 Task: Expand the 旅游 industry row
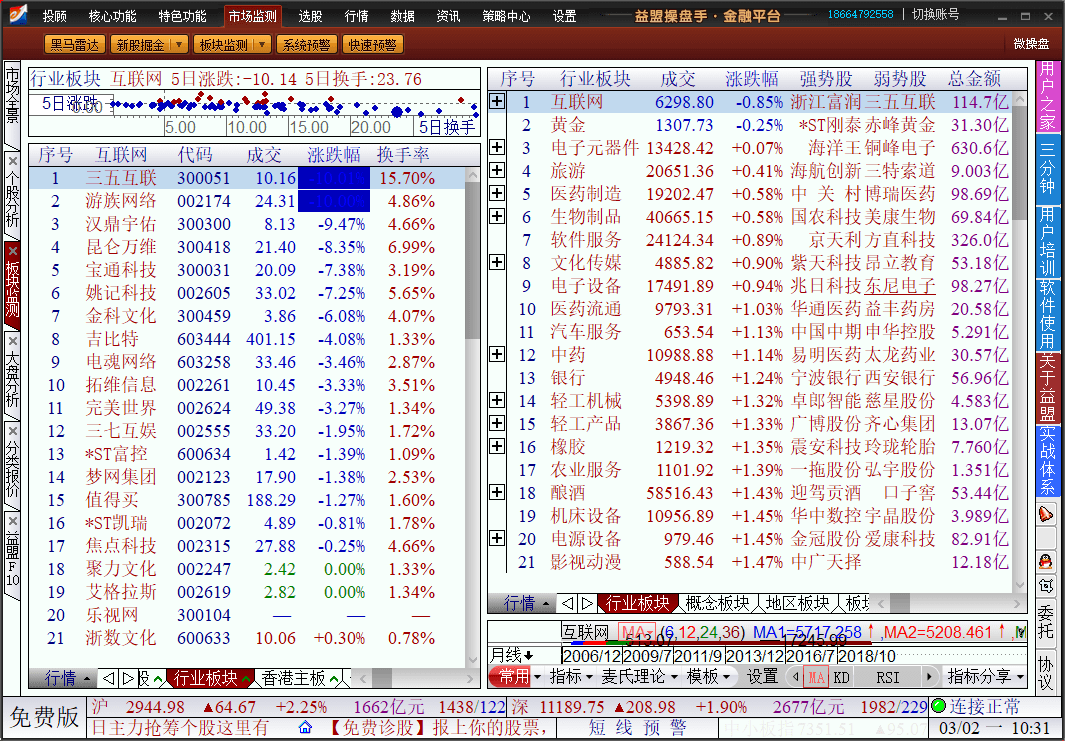497,170
